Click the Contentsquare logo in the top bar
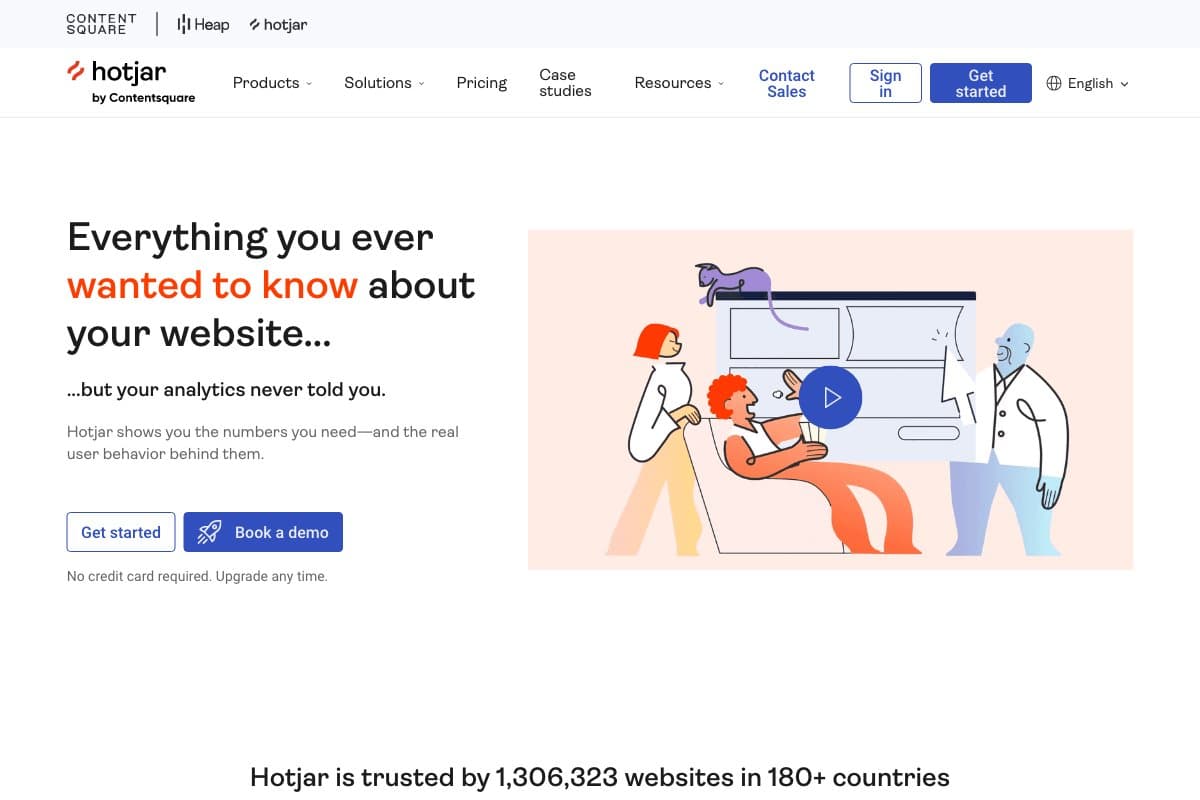 click(x=100, y=23)
